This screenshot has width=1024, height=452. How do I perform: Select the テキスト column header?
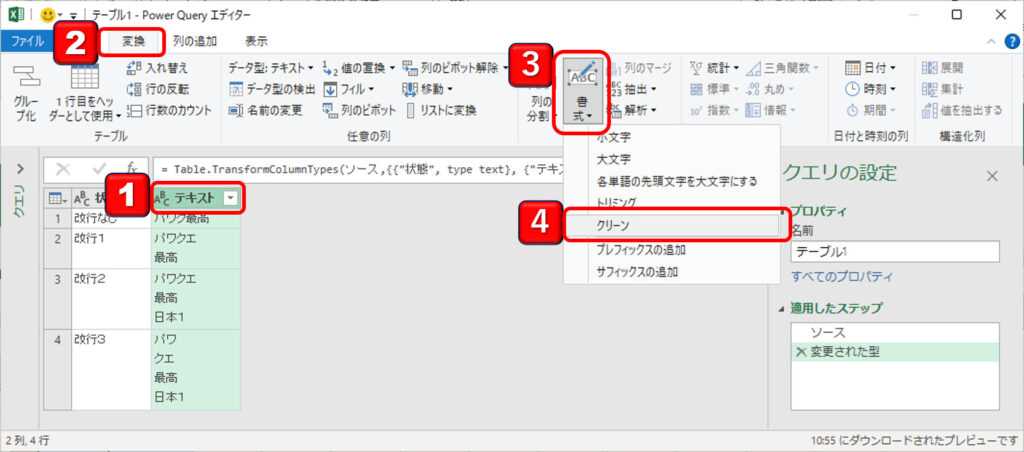[x=196, y=199]
